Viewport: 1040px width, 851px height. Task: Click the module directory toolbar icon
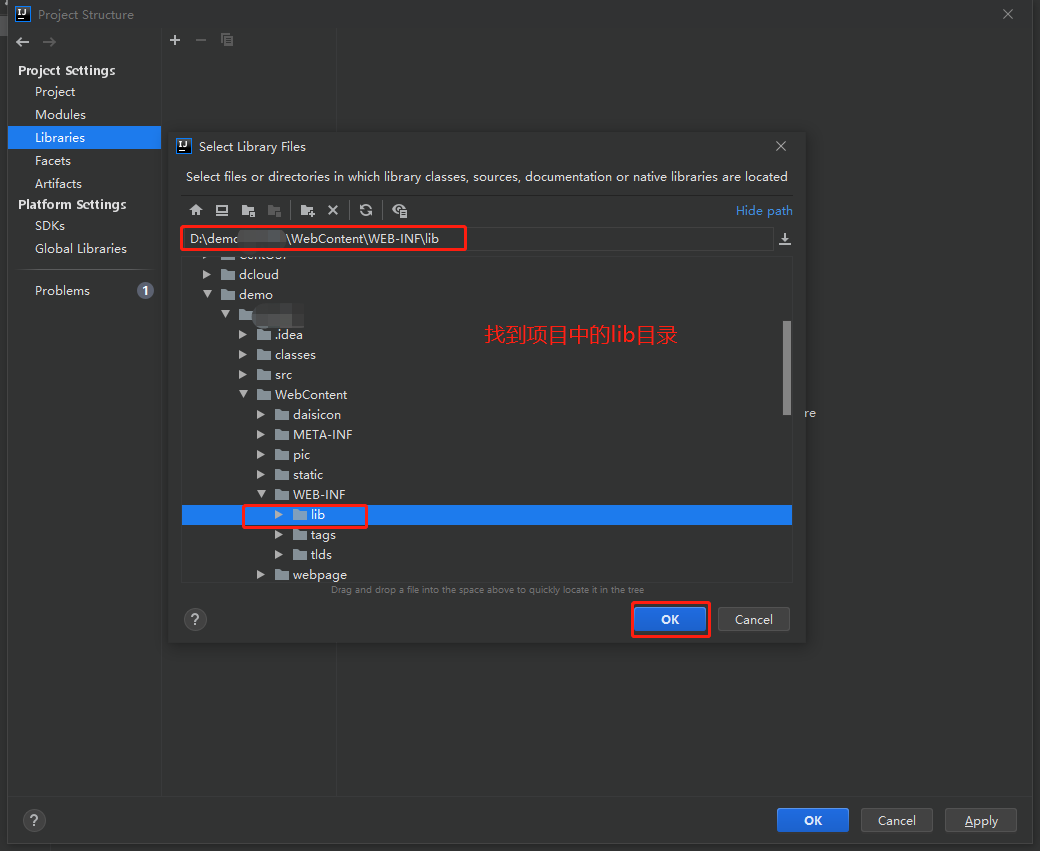coord(274,210)
